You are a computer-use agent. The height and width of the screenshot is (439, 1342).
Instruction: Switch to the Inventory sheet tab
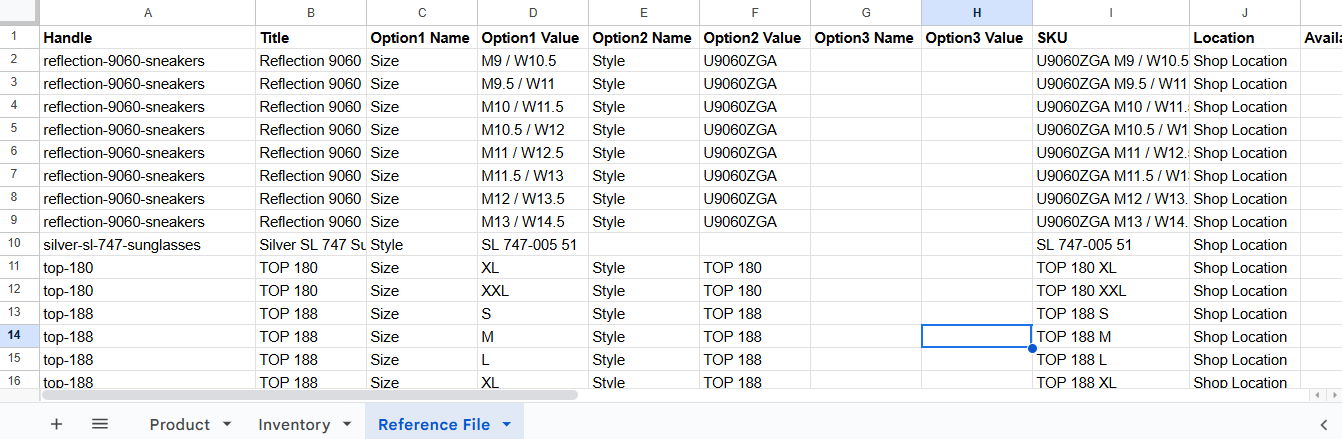tap(294, 425)
